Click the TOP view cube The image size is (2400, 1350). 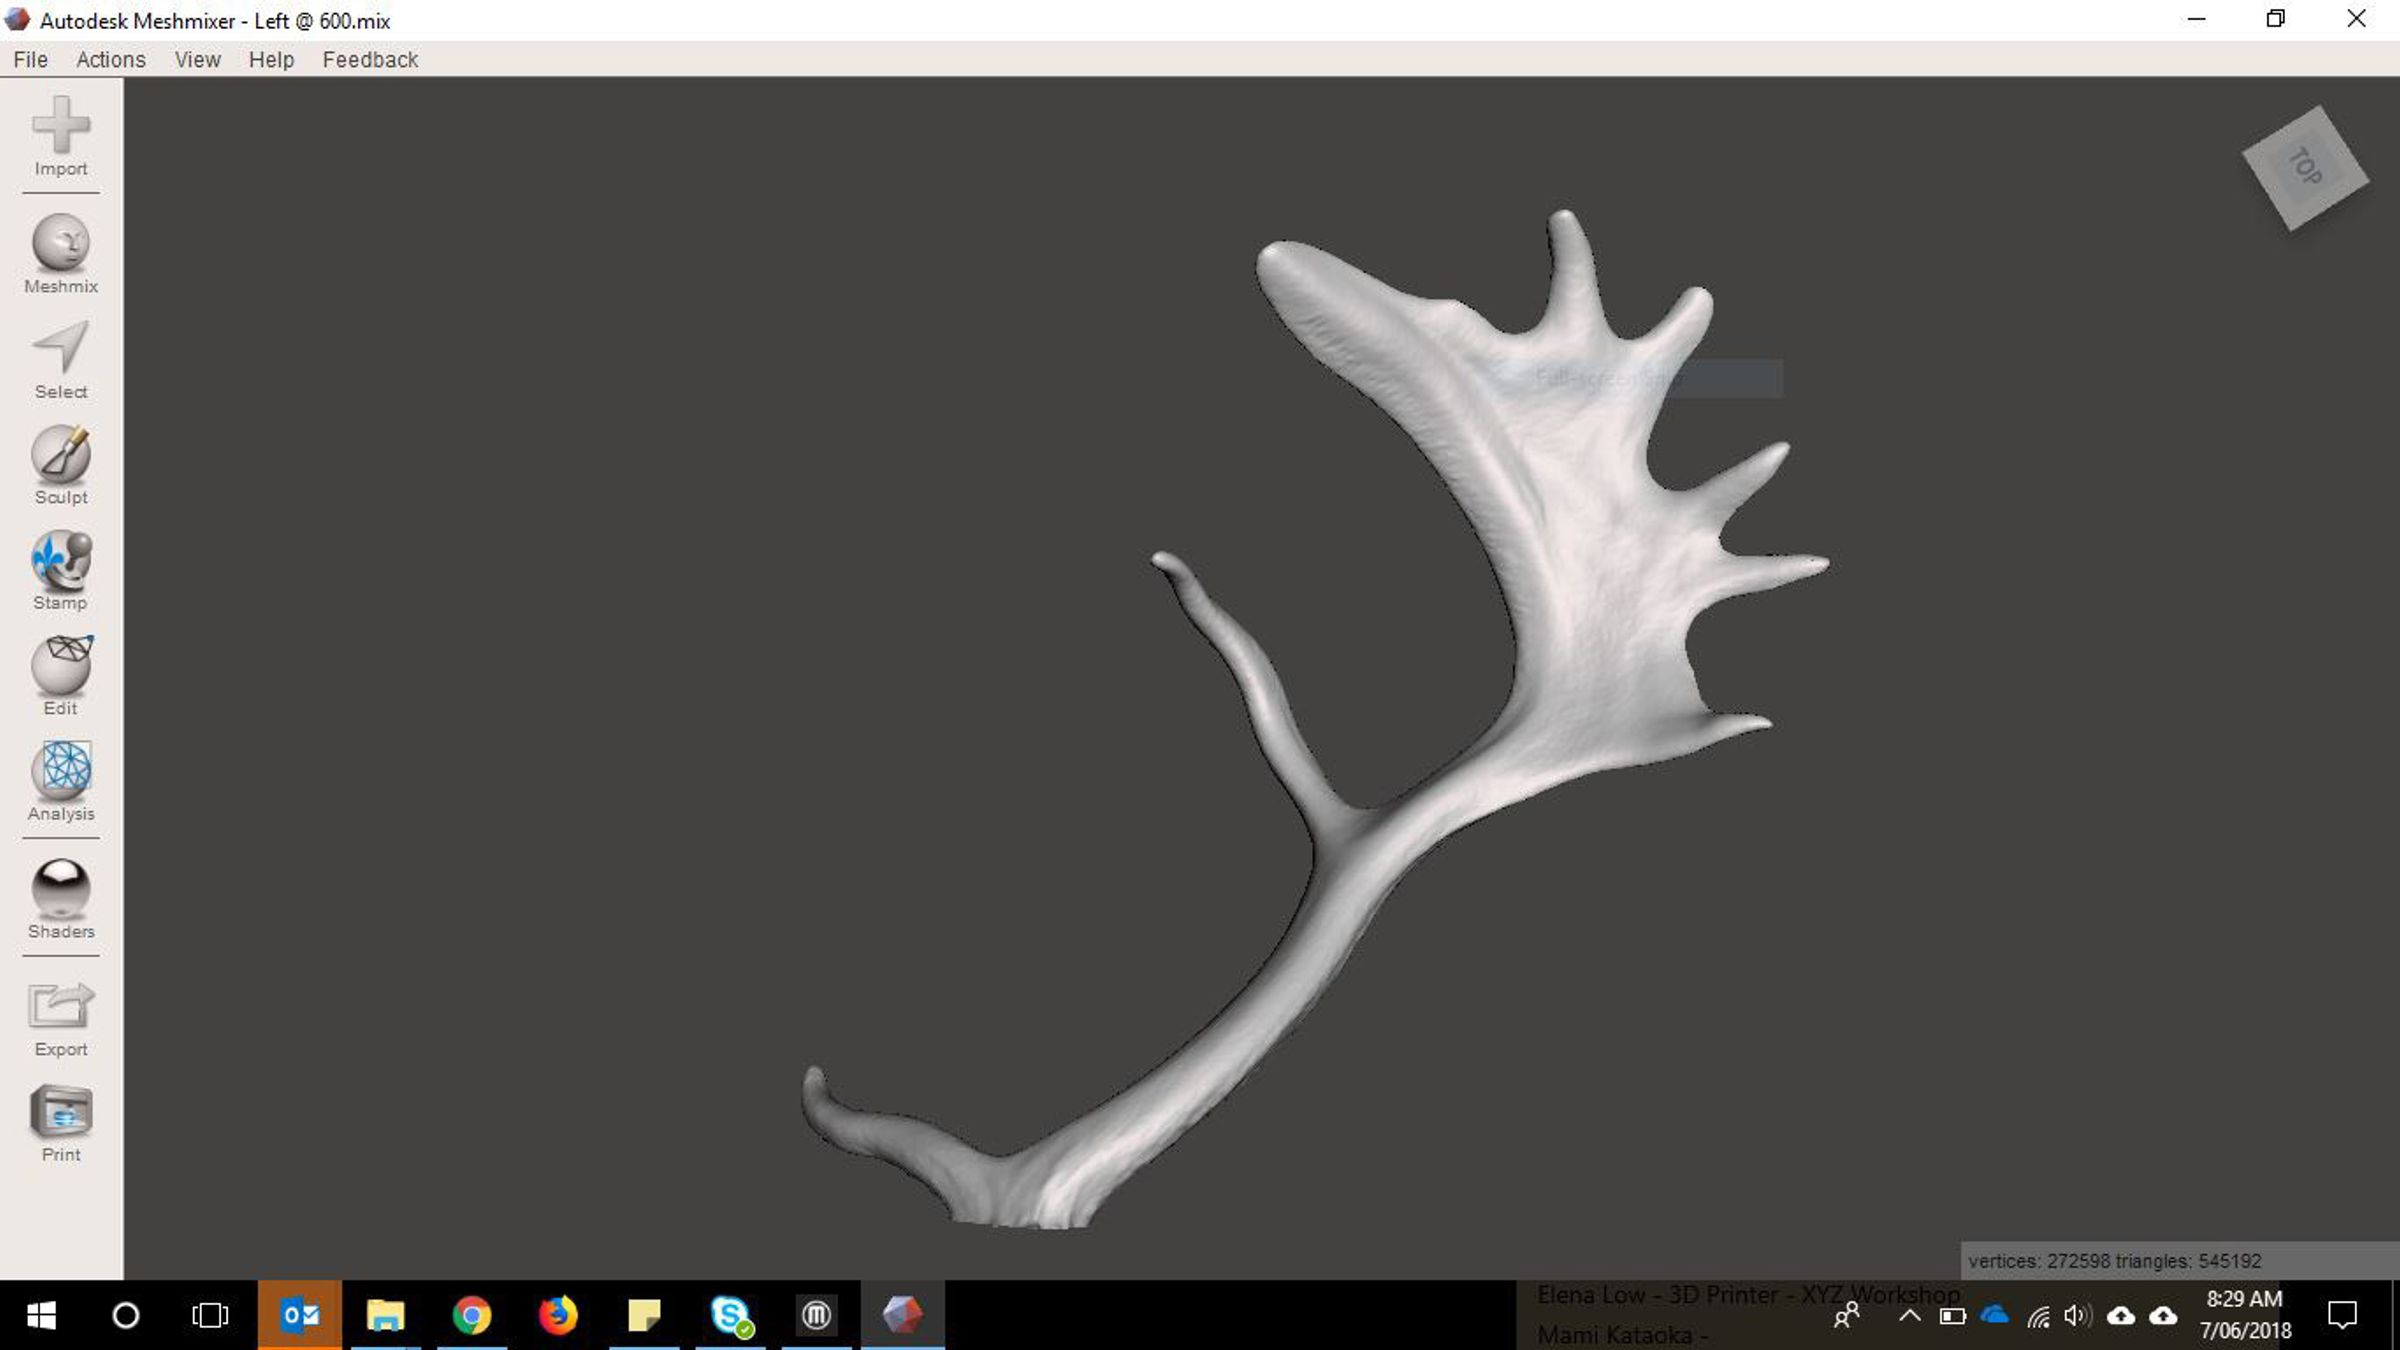(x=2304, y=167)
